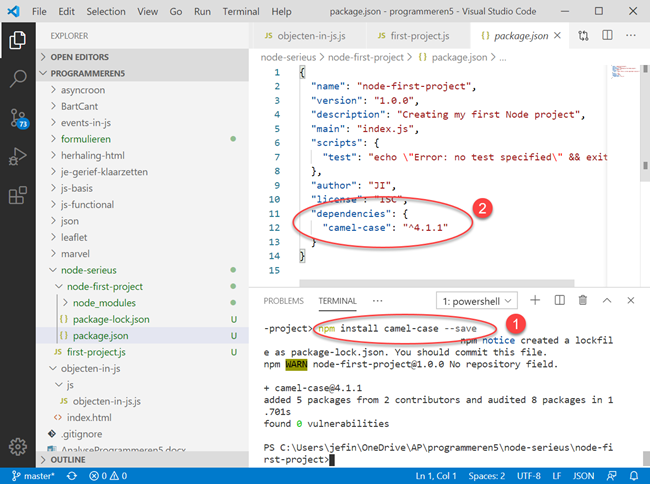Screen dimensions: 650x484
Task: Click the split editor icon
Action: (x=608, y=35)
